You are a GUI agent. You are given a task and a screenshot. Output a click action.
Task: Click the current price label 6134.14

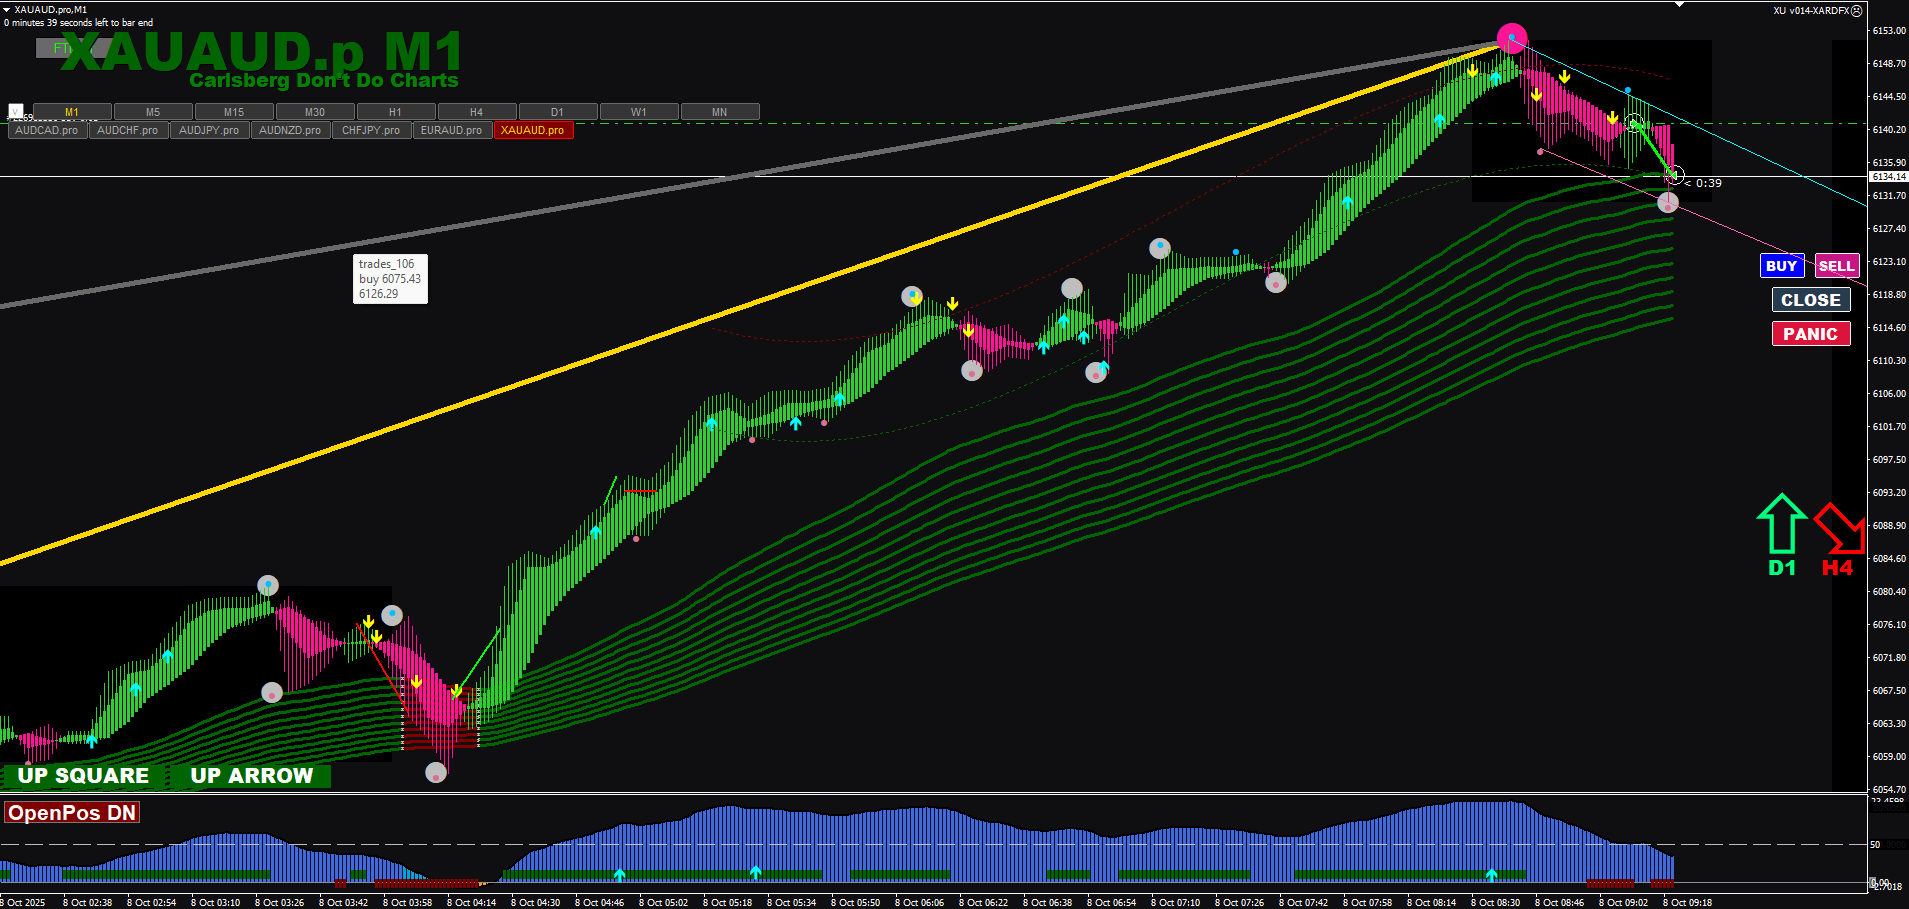pos(1888,177)
